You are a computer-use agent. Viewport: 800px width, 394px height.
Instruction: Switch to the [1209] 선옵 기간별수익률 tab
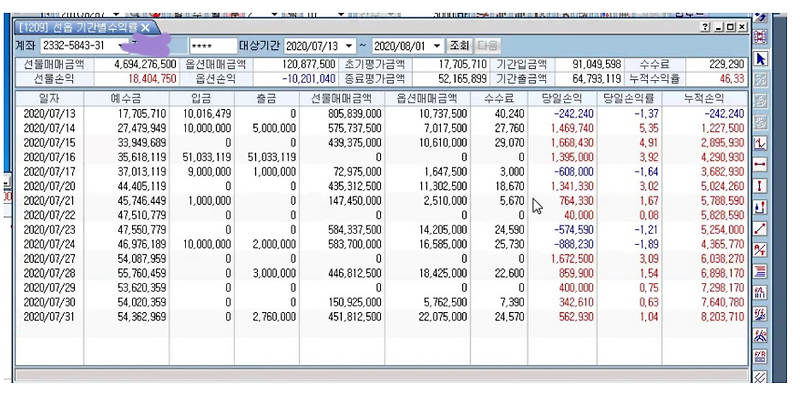coord(83,28)
